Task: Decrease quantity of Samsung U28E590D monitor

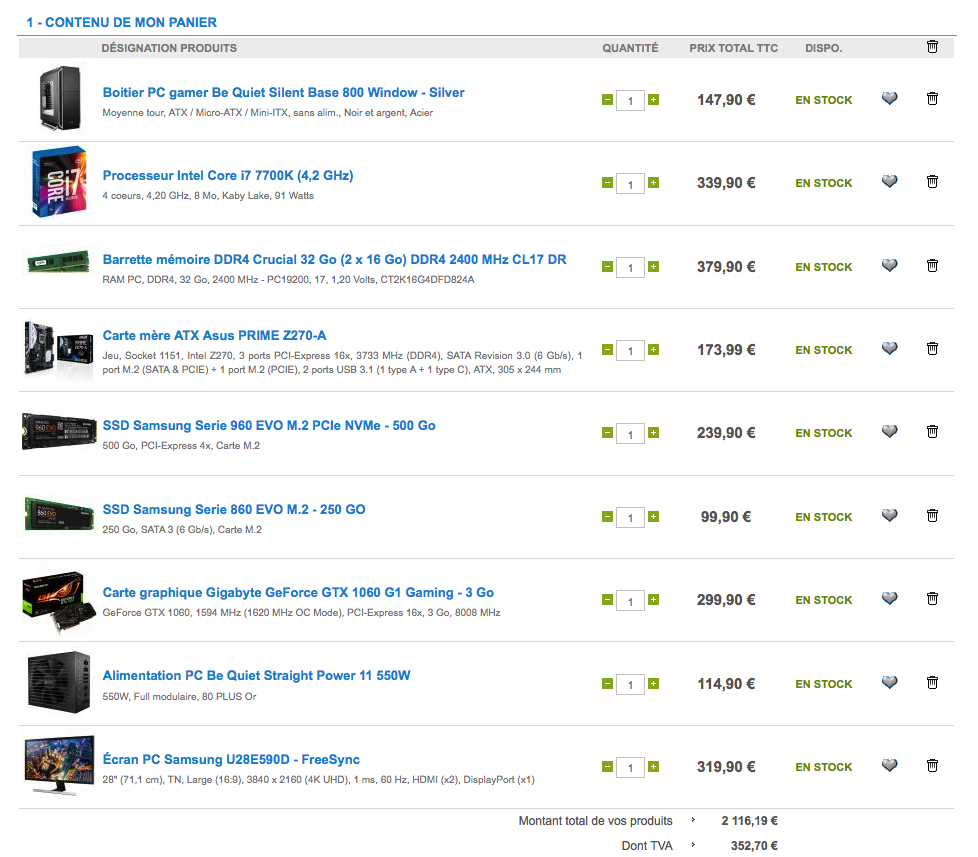Action: [x=607, y=767]
